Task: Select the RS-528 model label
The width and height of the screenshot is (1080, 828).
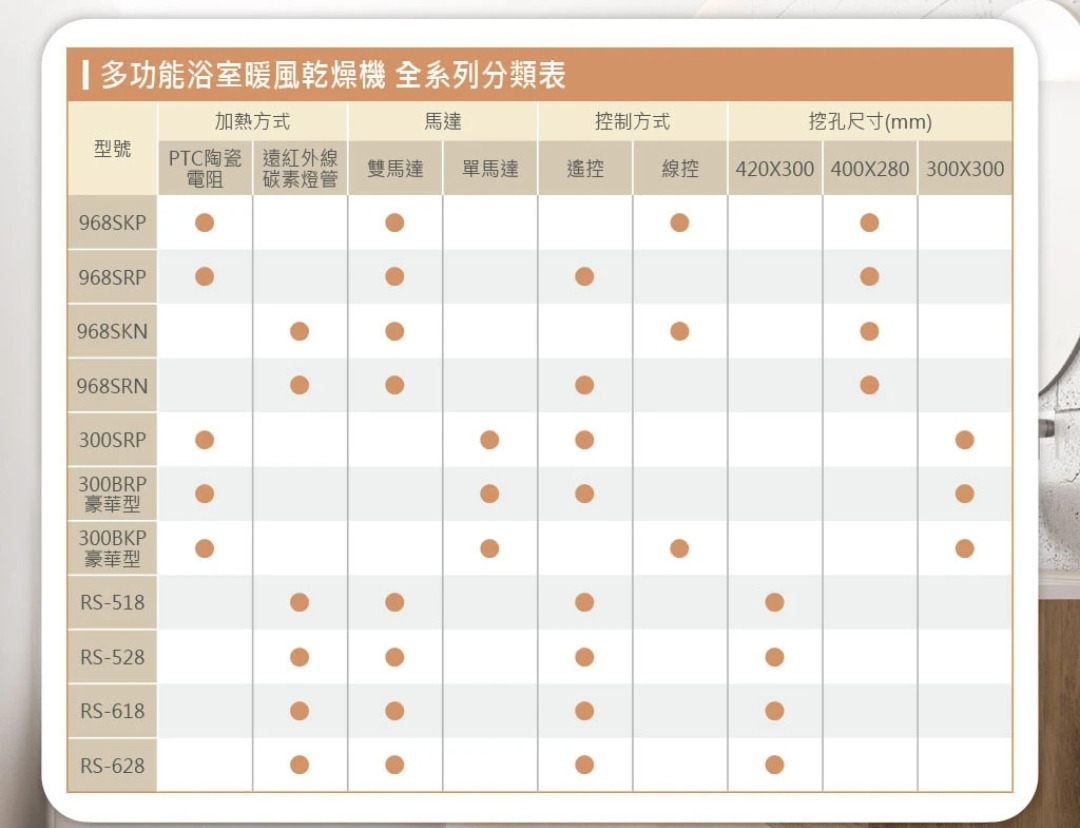Action: [x=112, y=657]
